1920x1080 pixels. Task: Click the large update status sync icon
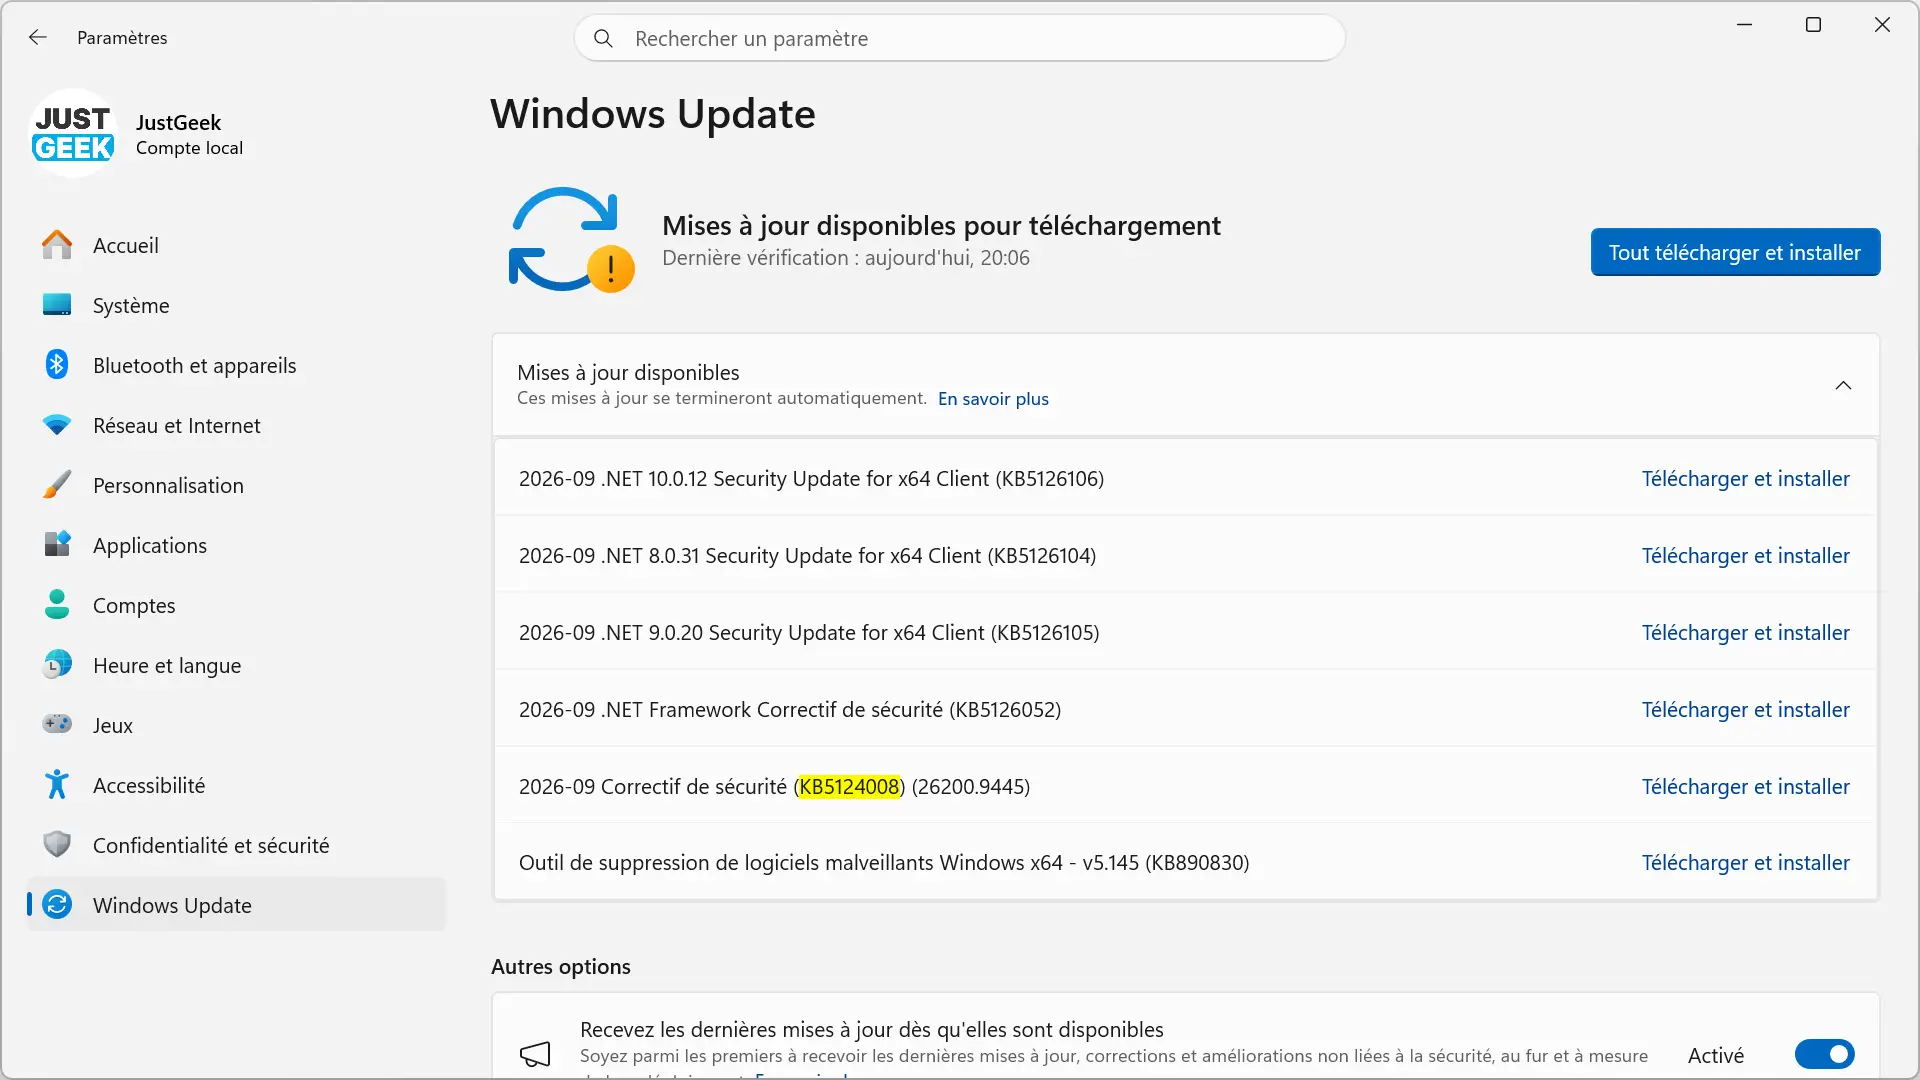point(571,240)
